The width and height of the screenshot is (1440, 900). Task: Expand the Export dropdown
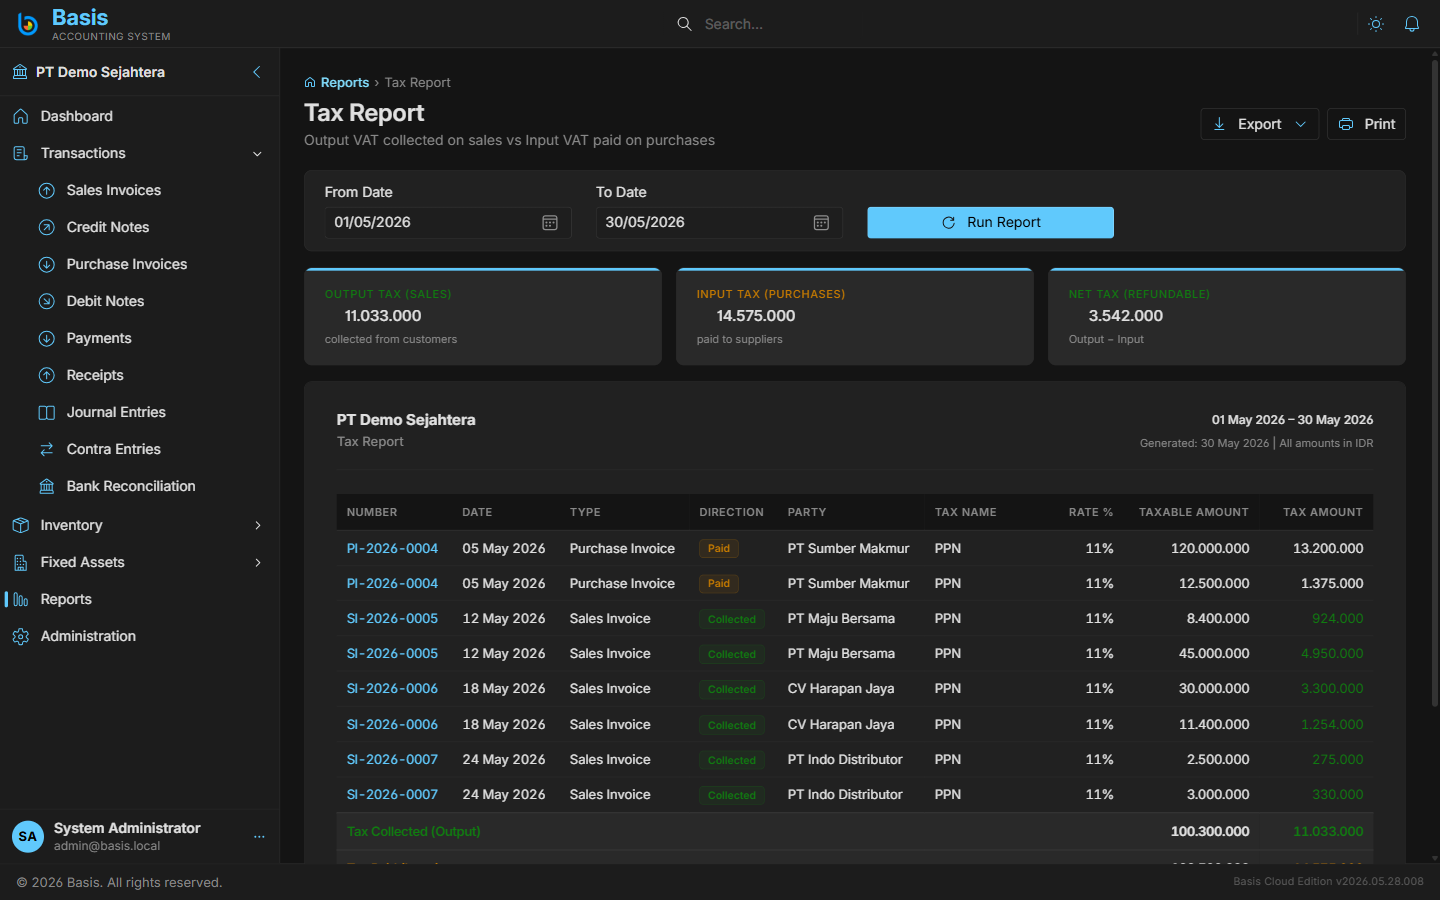click(x=1259, y=124)
